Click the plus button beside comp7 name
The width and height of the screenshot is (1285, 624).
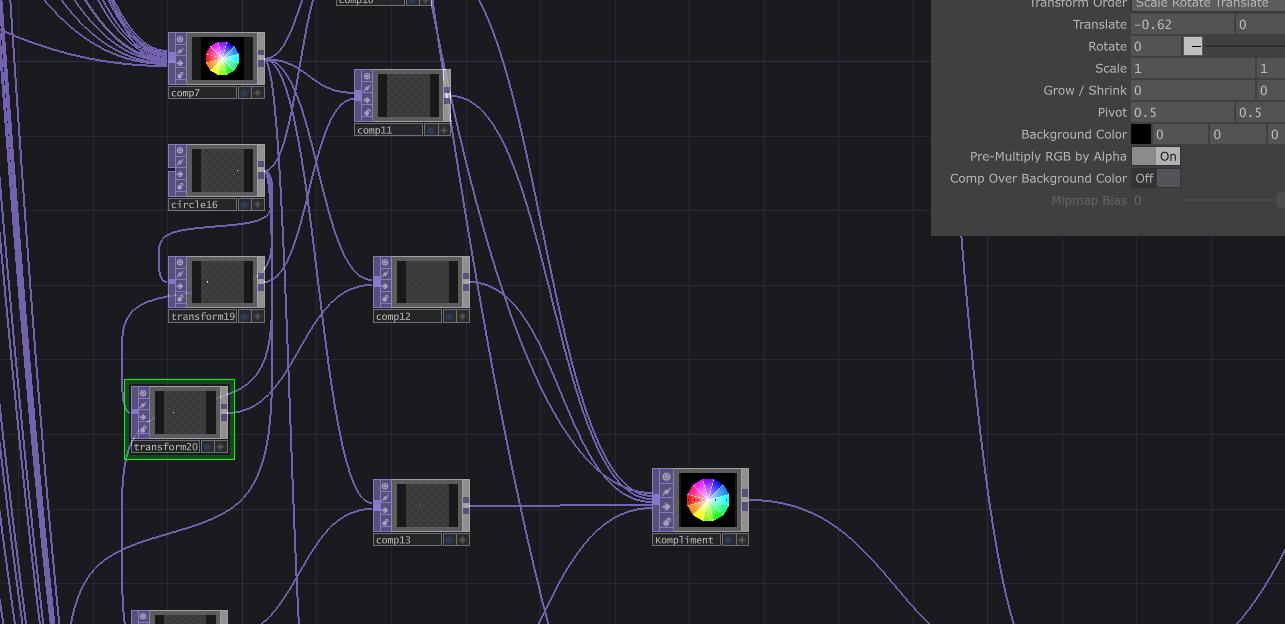pos(258,93)
